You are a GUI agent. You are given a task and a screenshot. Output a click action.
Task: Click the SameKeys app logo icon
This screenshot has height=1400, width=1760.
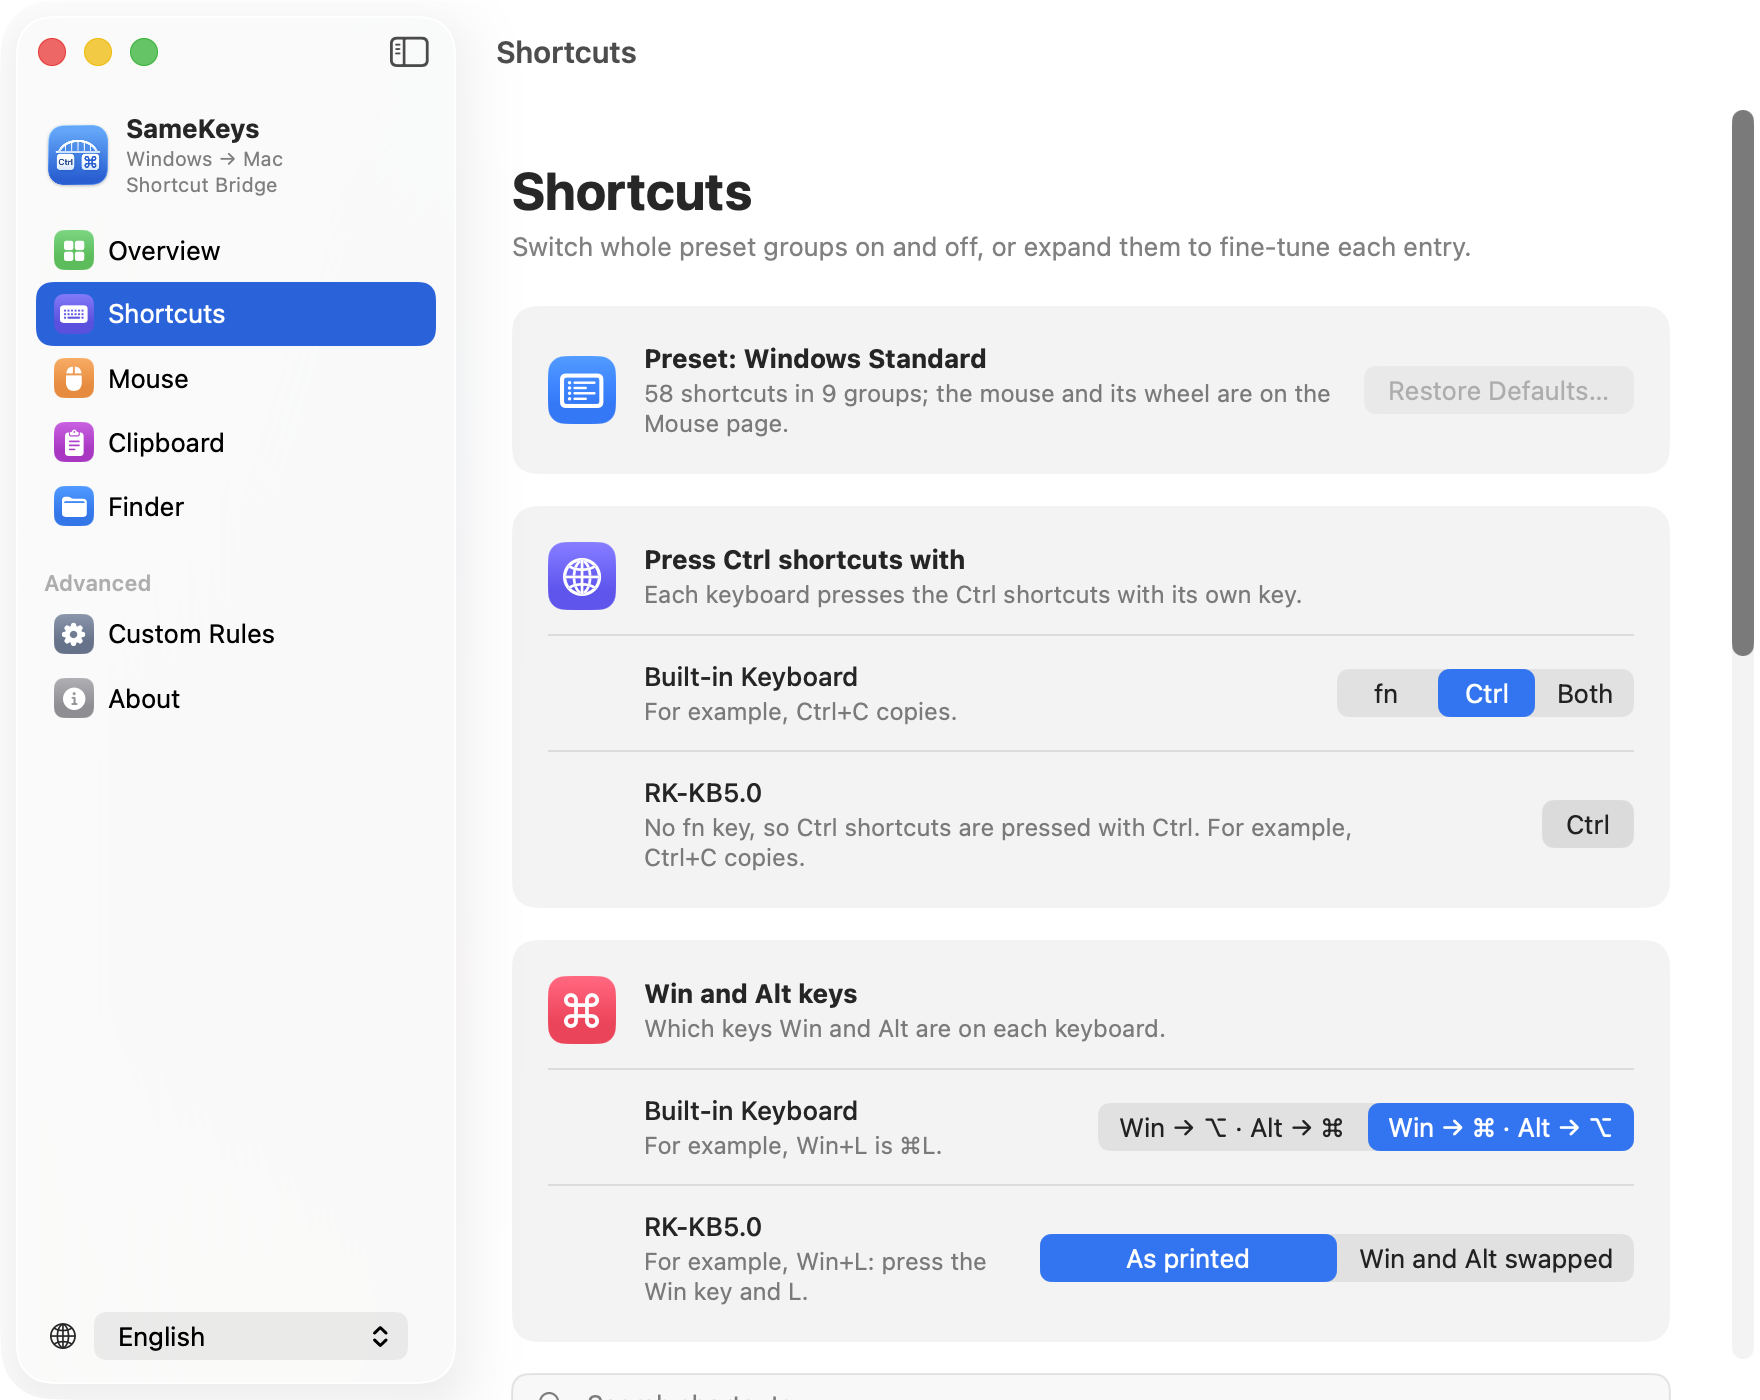pos(78,156)
